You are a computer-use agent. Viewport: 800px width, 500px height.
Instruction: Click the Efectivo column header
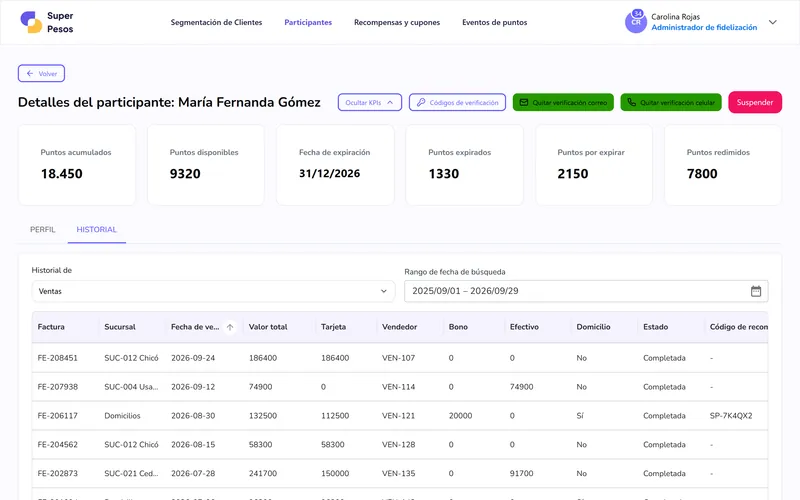[x=524, y=327]
